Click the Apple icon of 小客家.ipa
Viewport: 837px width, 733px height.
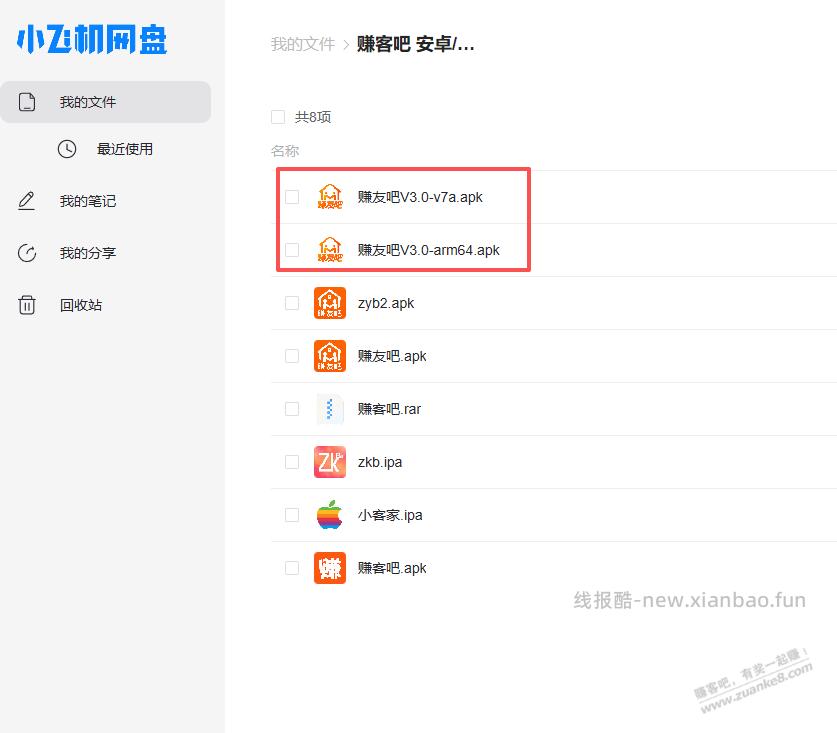coord(330,515)
